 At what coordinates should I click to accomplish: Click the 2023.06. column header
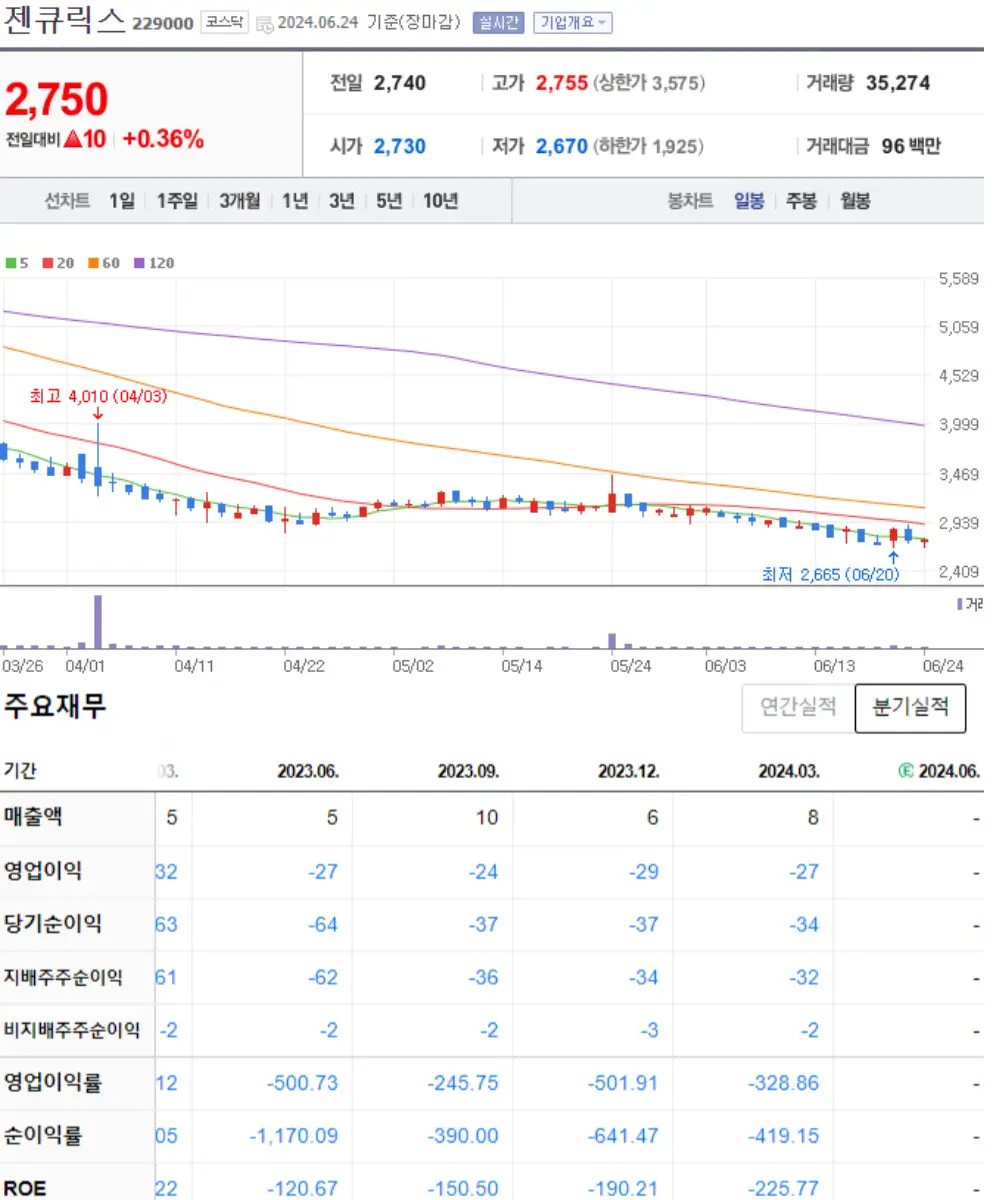point(308,771)
